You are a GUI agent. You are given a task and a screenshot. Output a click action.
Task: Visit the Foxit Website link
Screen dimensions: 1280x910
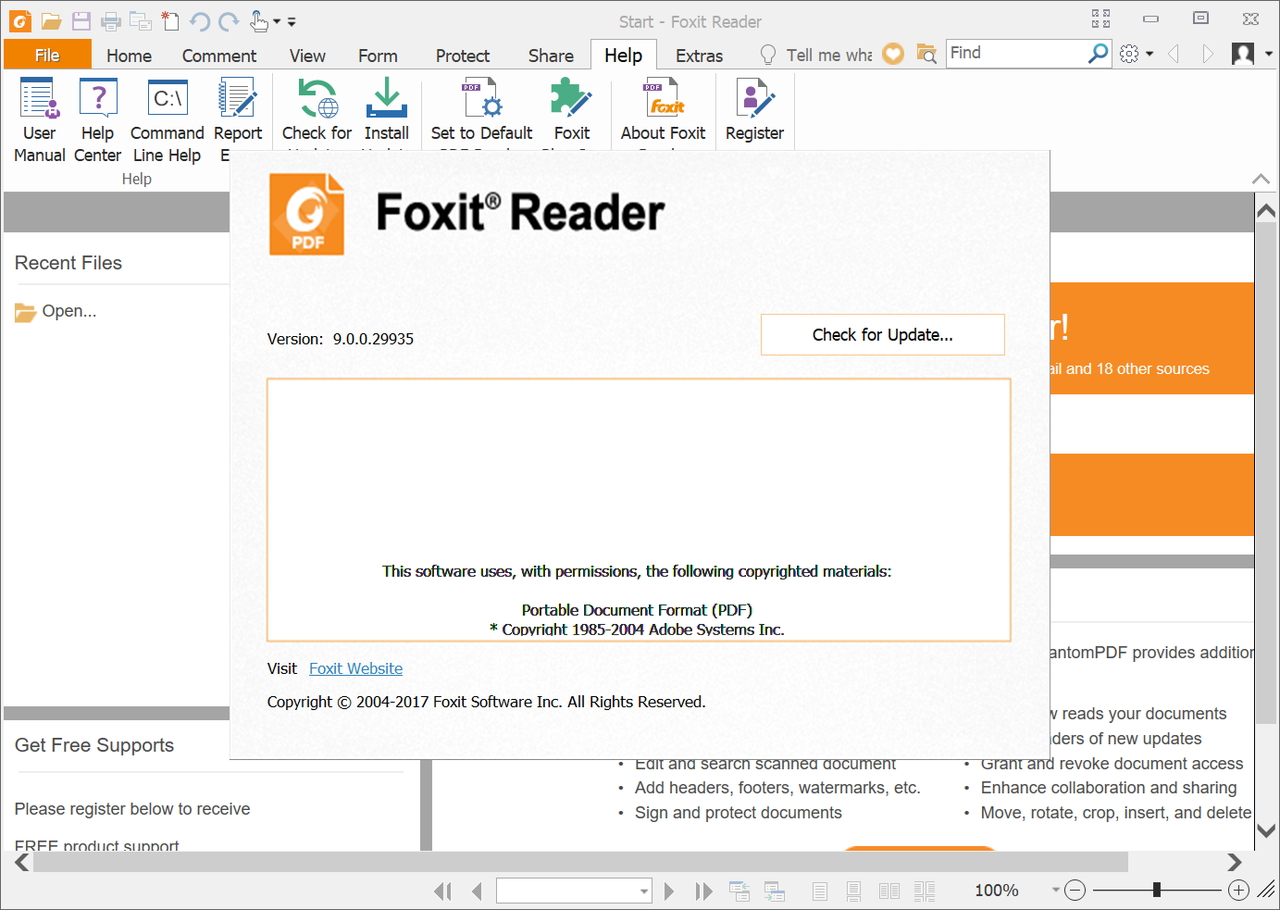(x=355, y=668)
